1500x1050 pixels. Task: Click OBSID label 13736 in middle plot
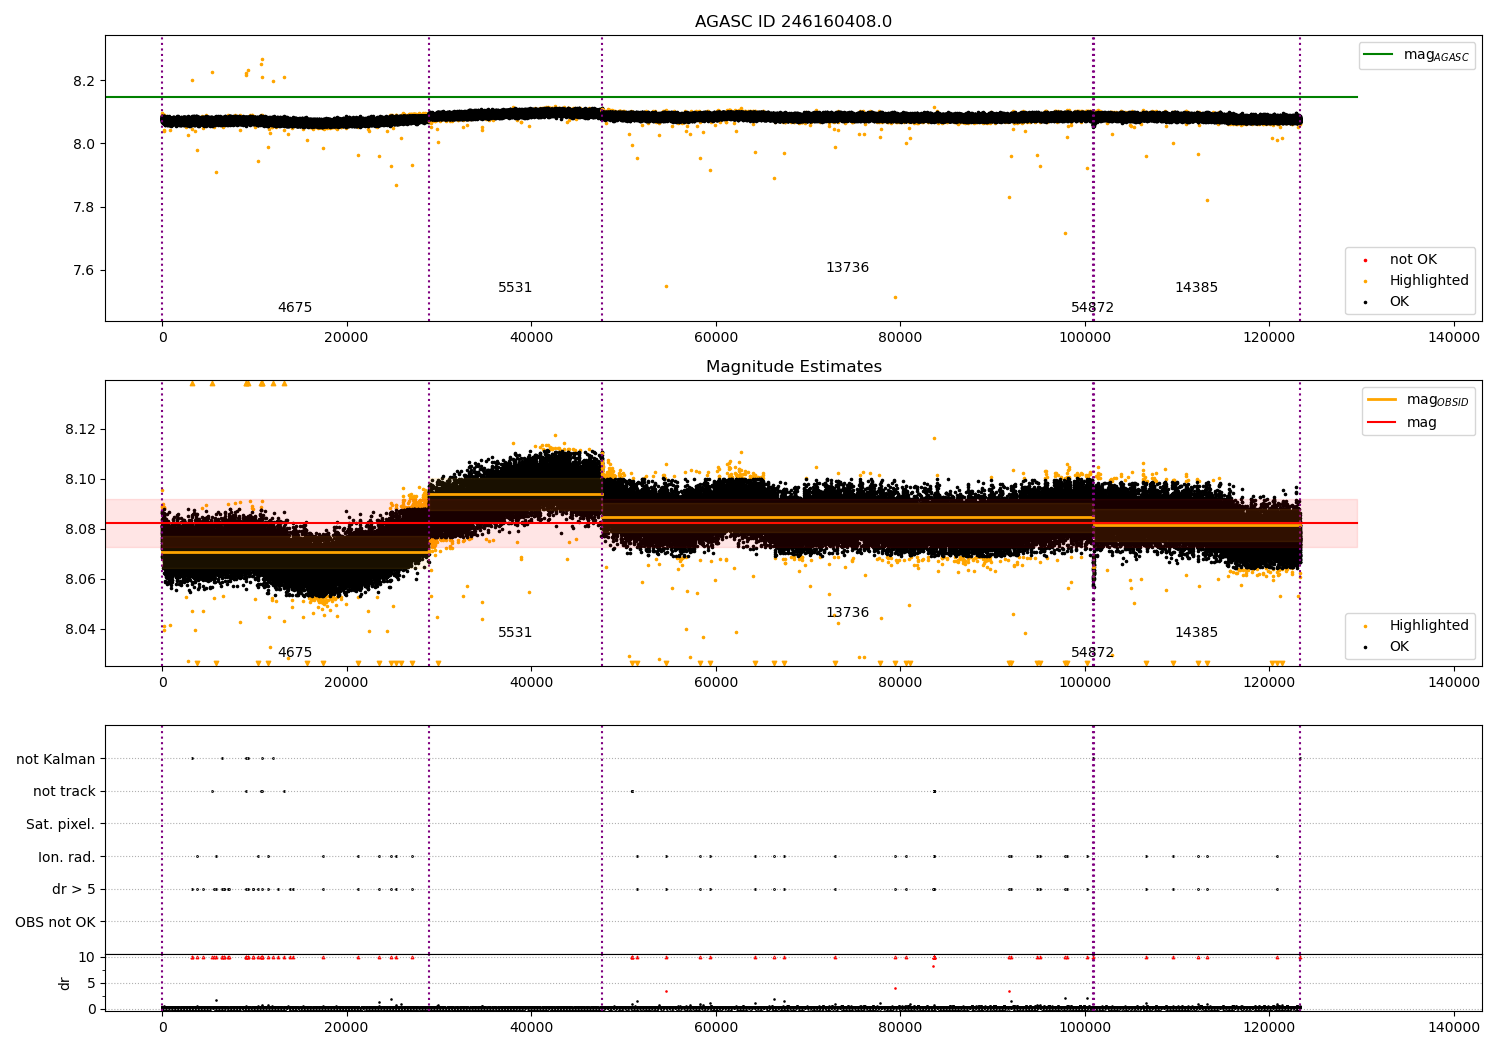coord(847,613)
